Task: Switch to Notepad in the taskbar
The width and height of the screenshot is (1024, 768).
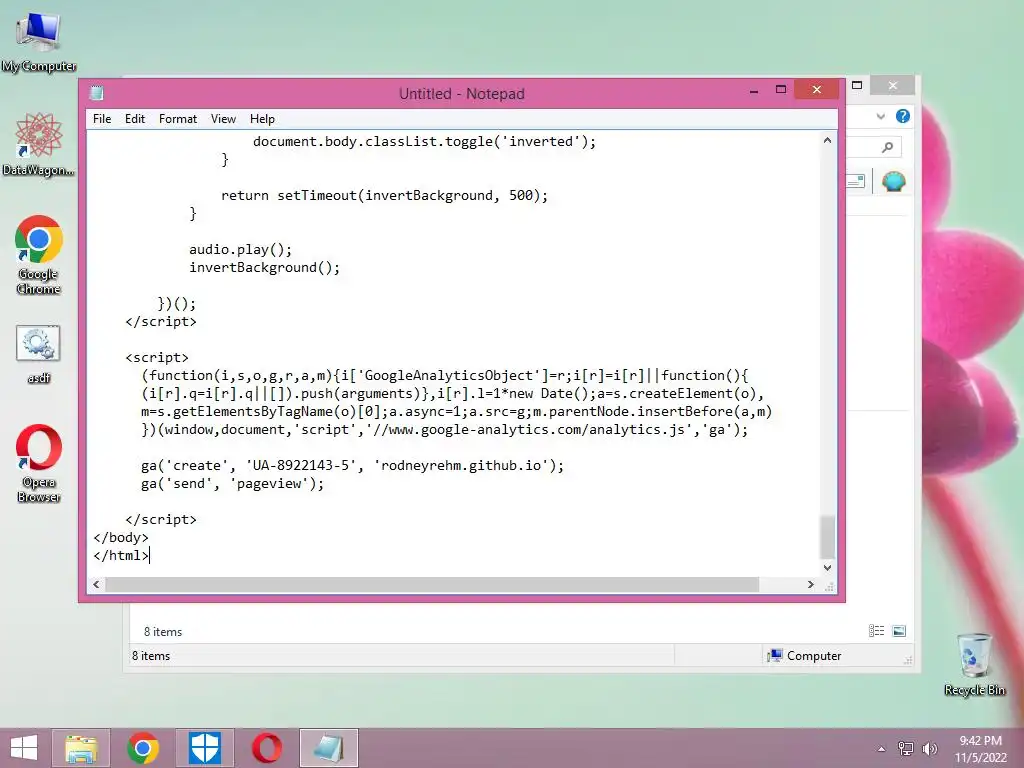Action: [328, 748]
